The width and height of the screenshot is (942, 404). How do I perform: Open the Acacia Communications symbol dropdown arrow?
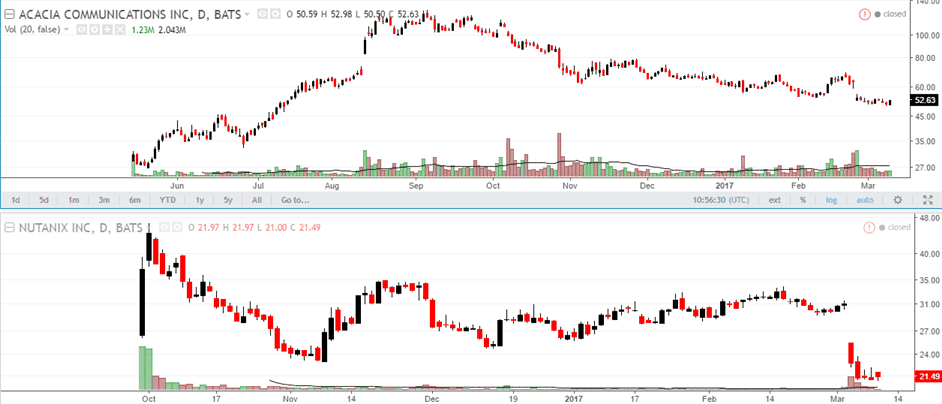click(247, 14)
